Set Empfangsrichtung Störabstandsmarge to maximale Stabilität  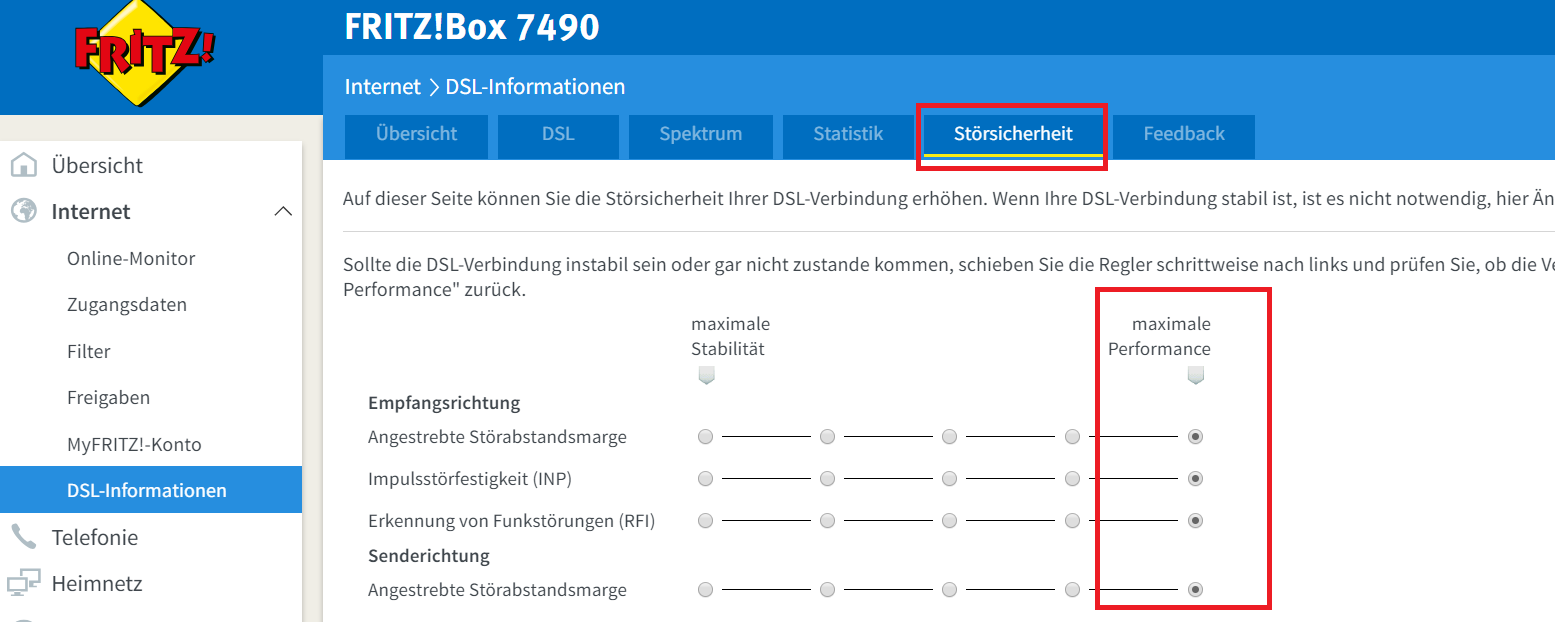tap(706, 437)
